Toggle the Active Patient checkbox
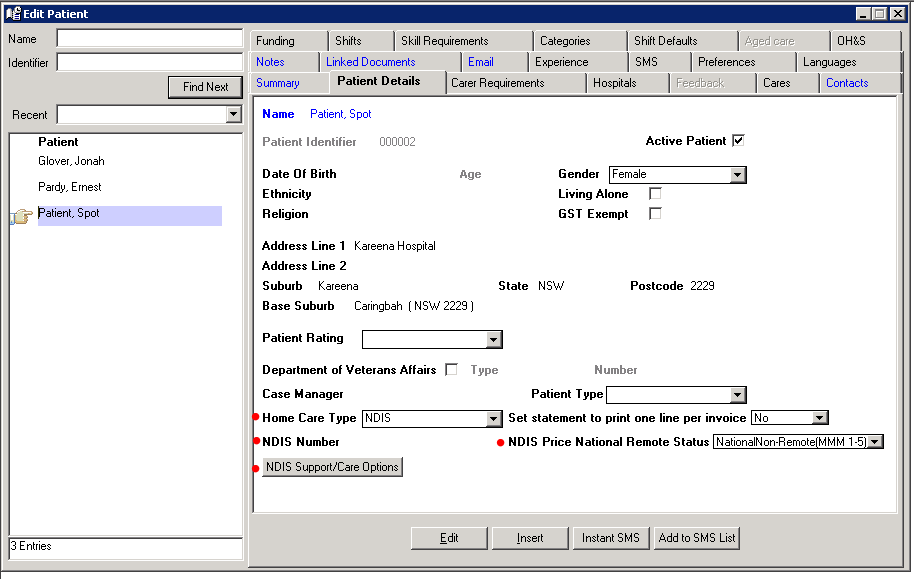914x579 pixels. [x=739, y=141]
